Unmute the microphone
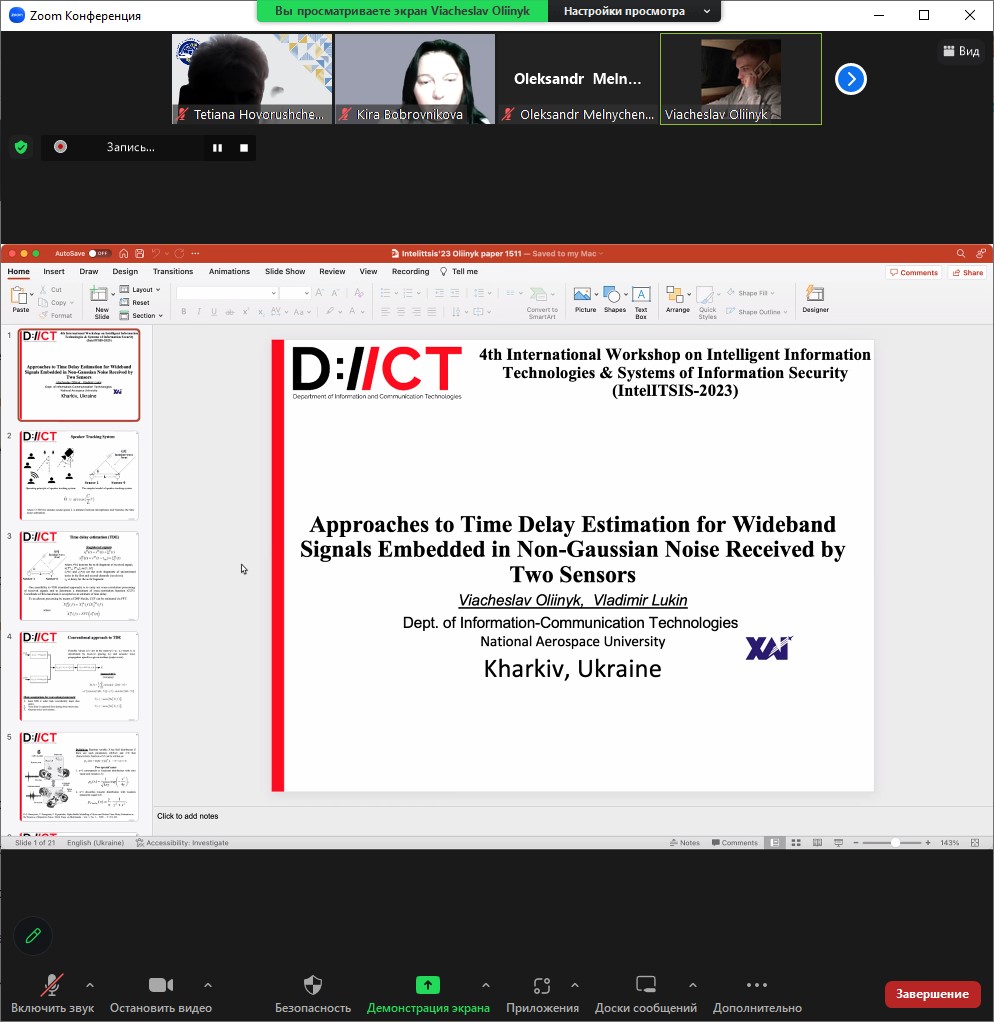 pos(52,986)
